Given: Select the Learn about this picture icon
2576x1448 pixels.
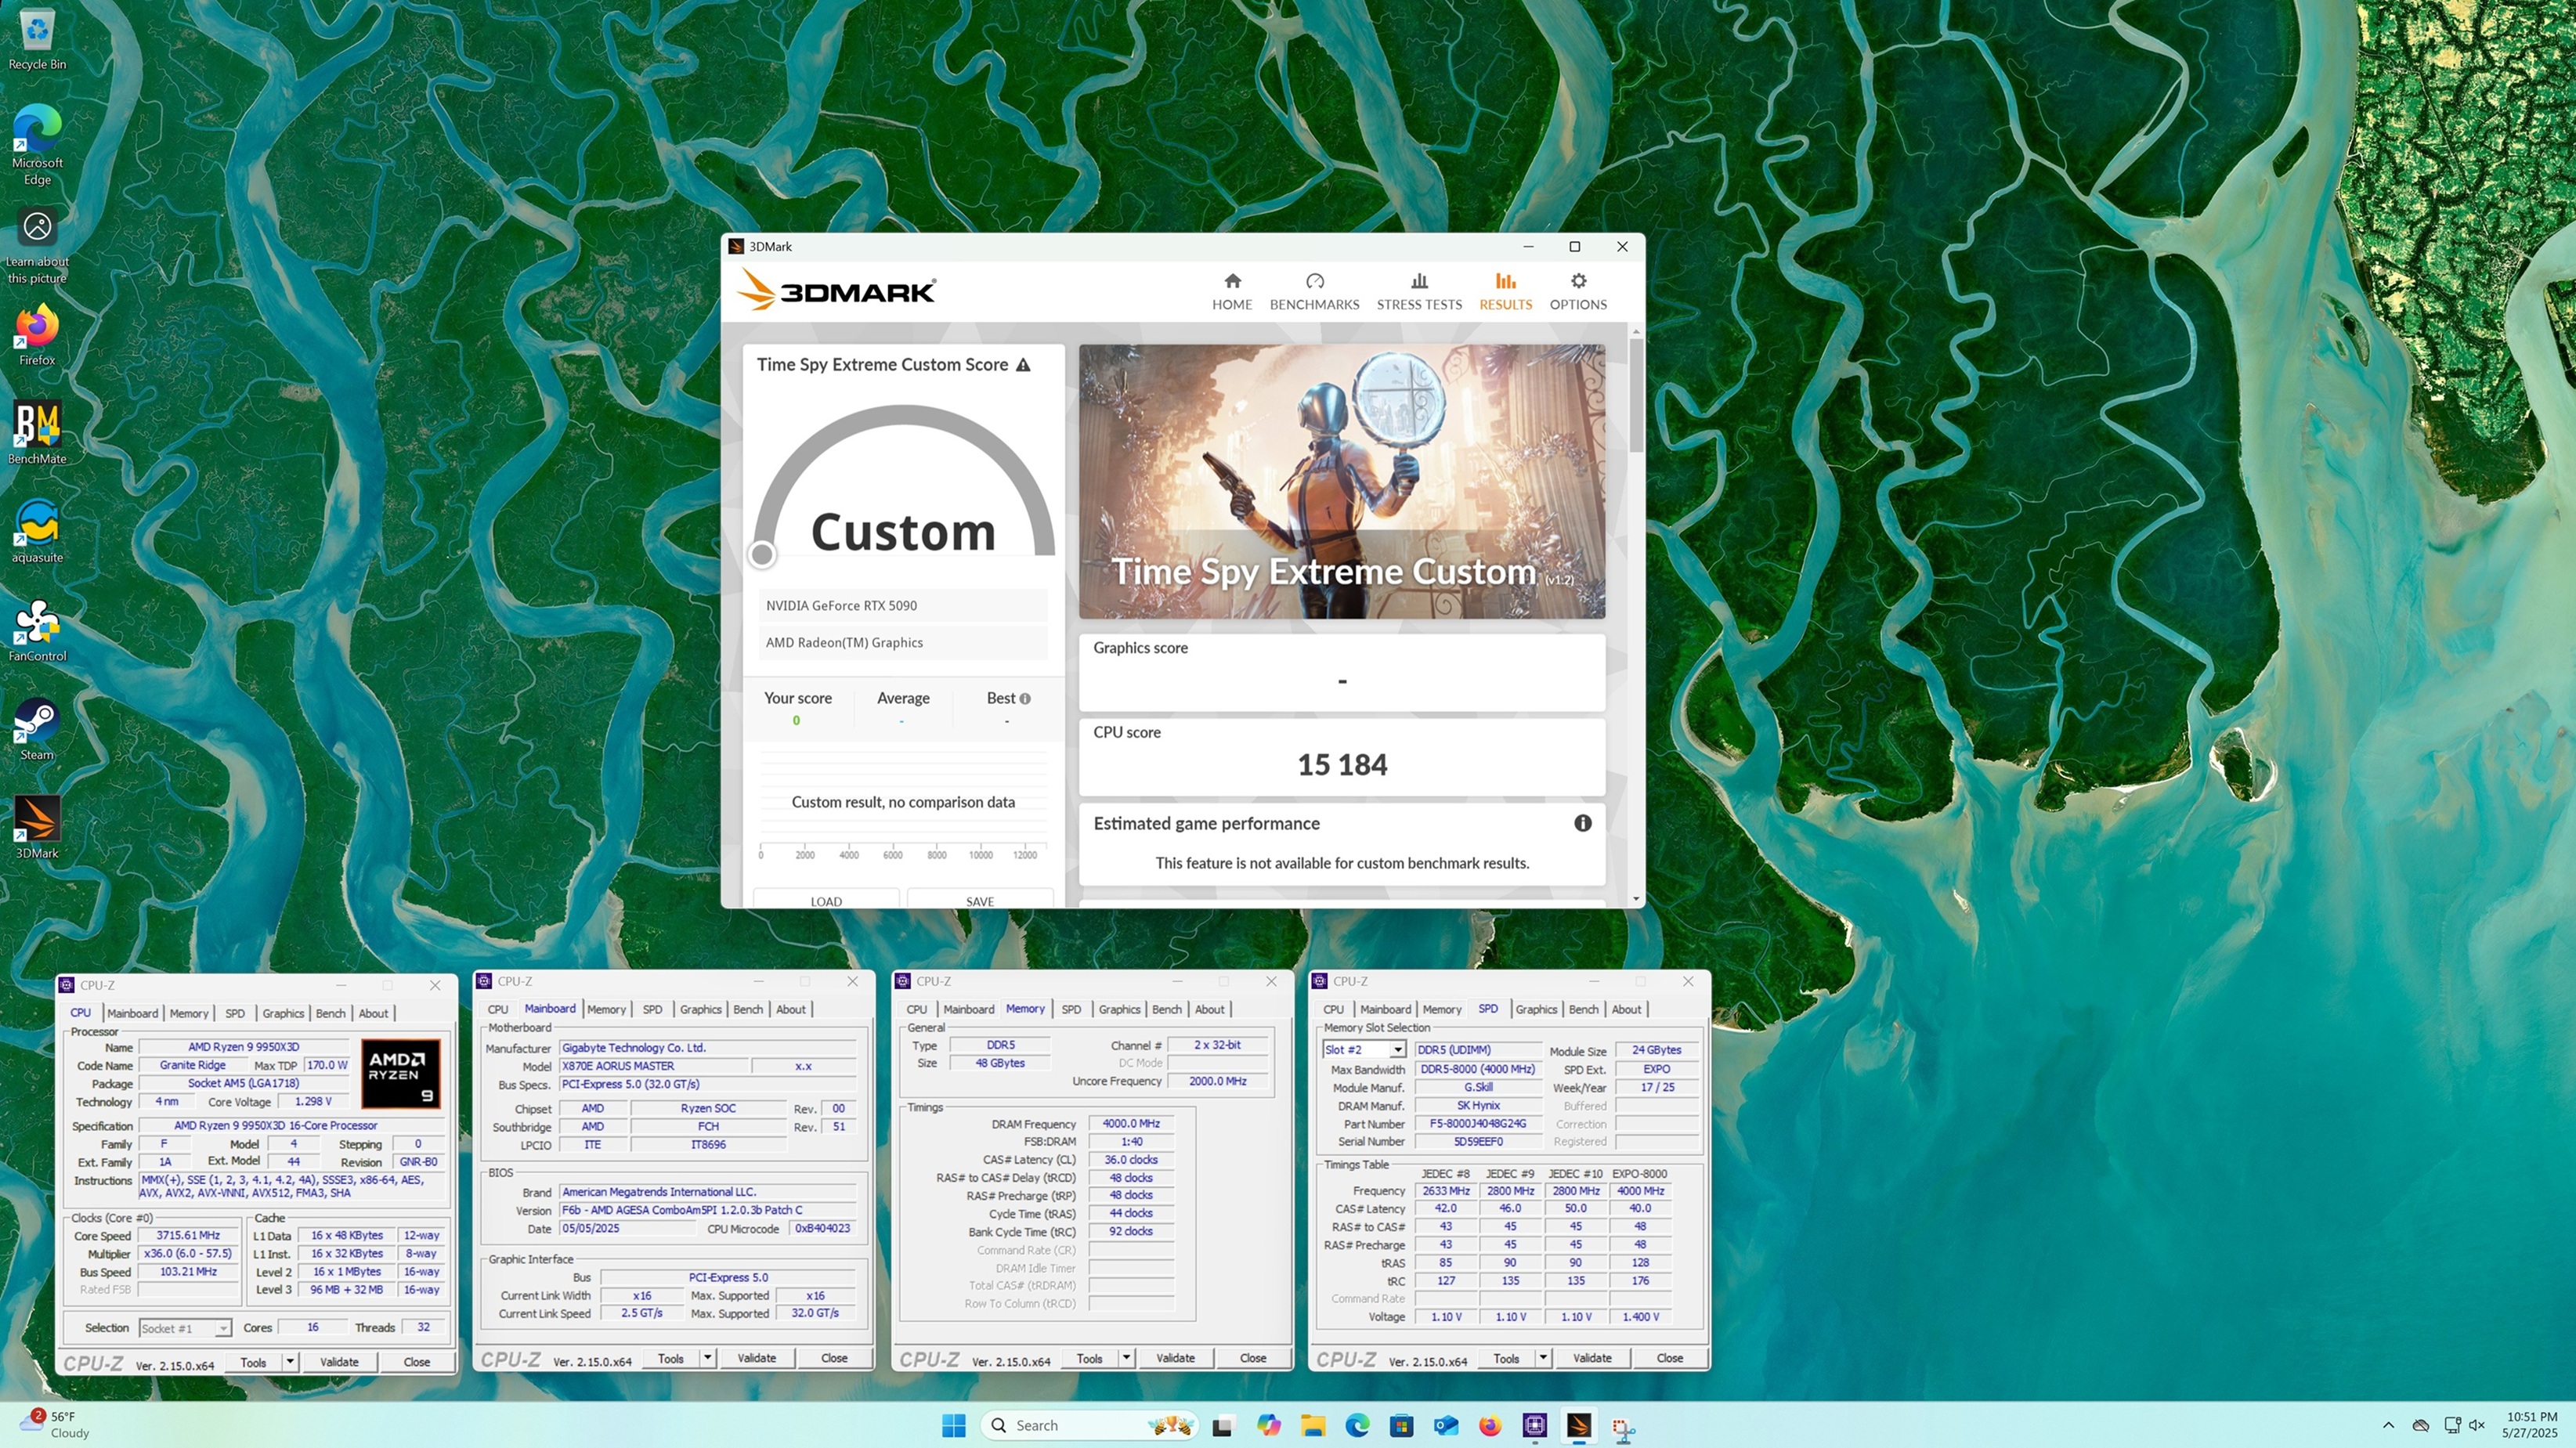Looking at the screenshot, I should (37, 246).
